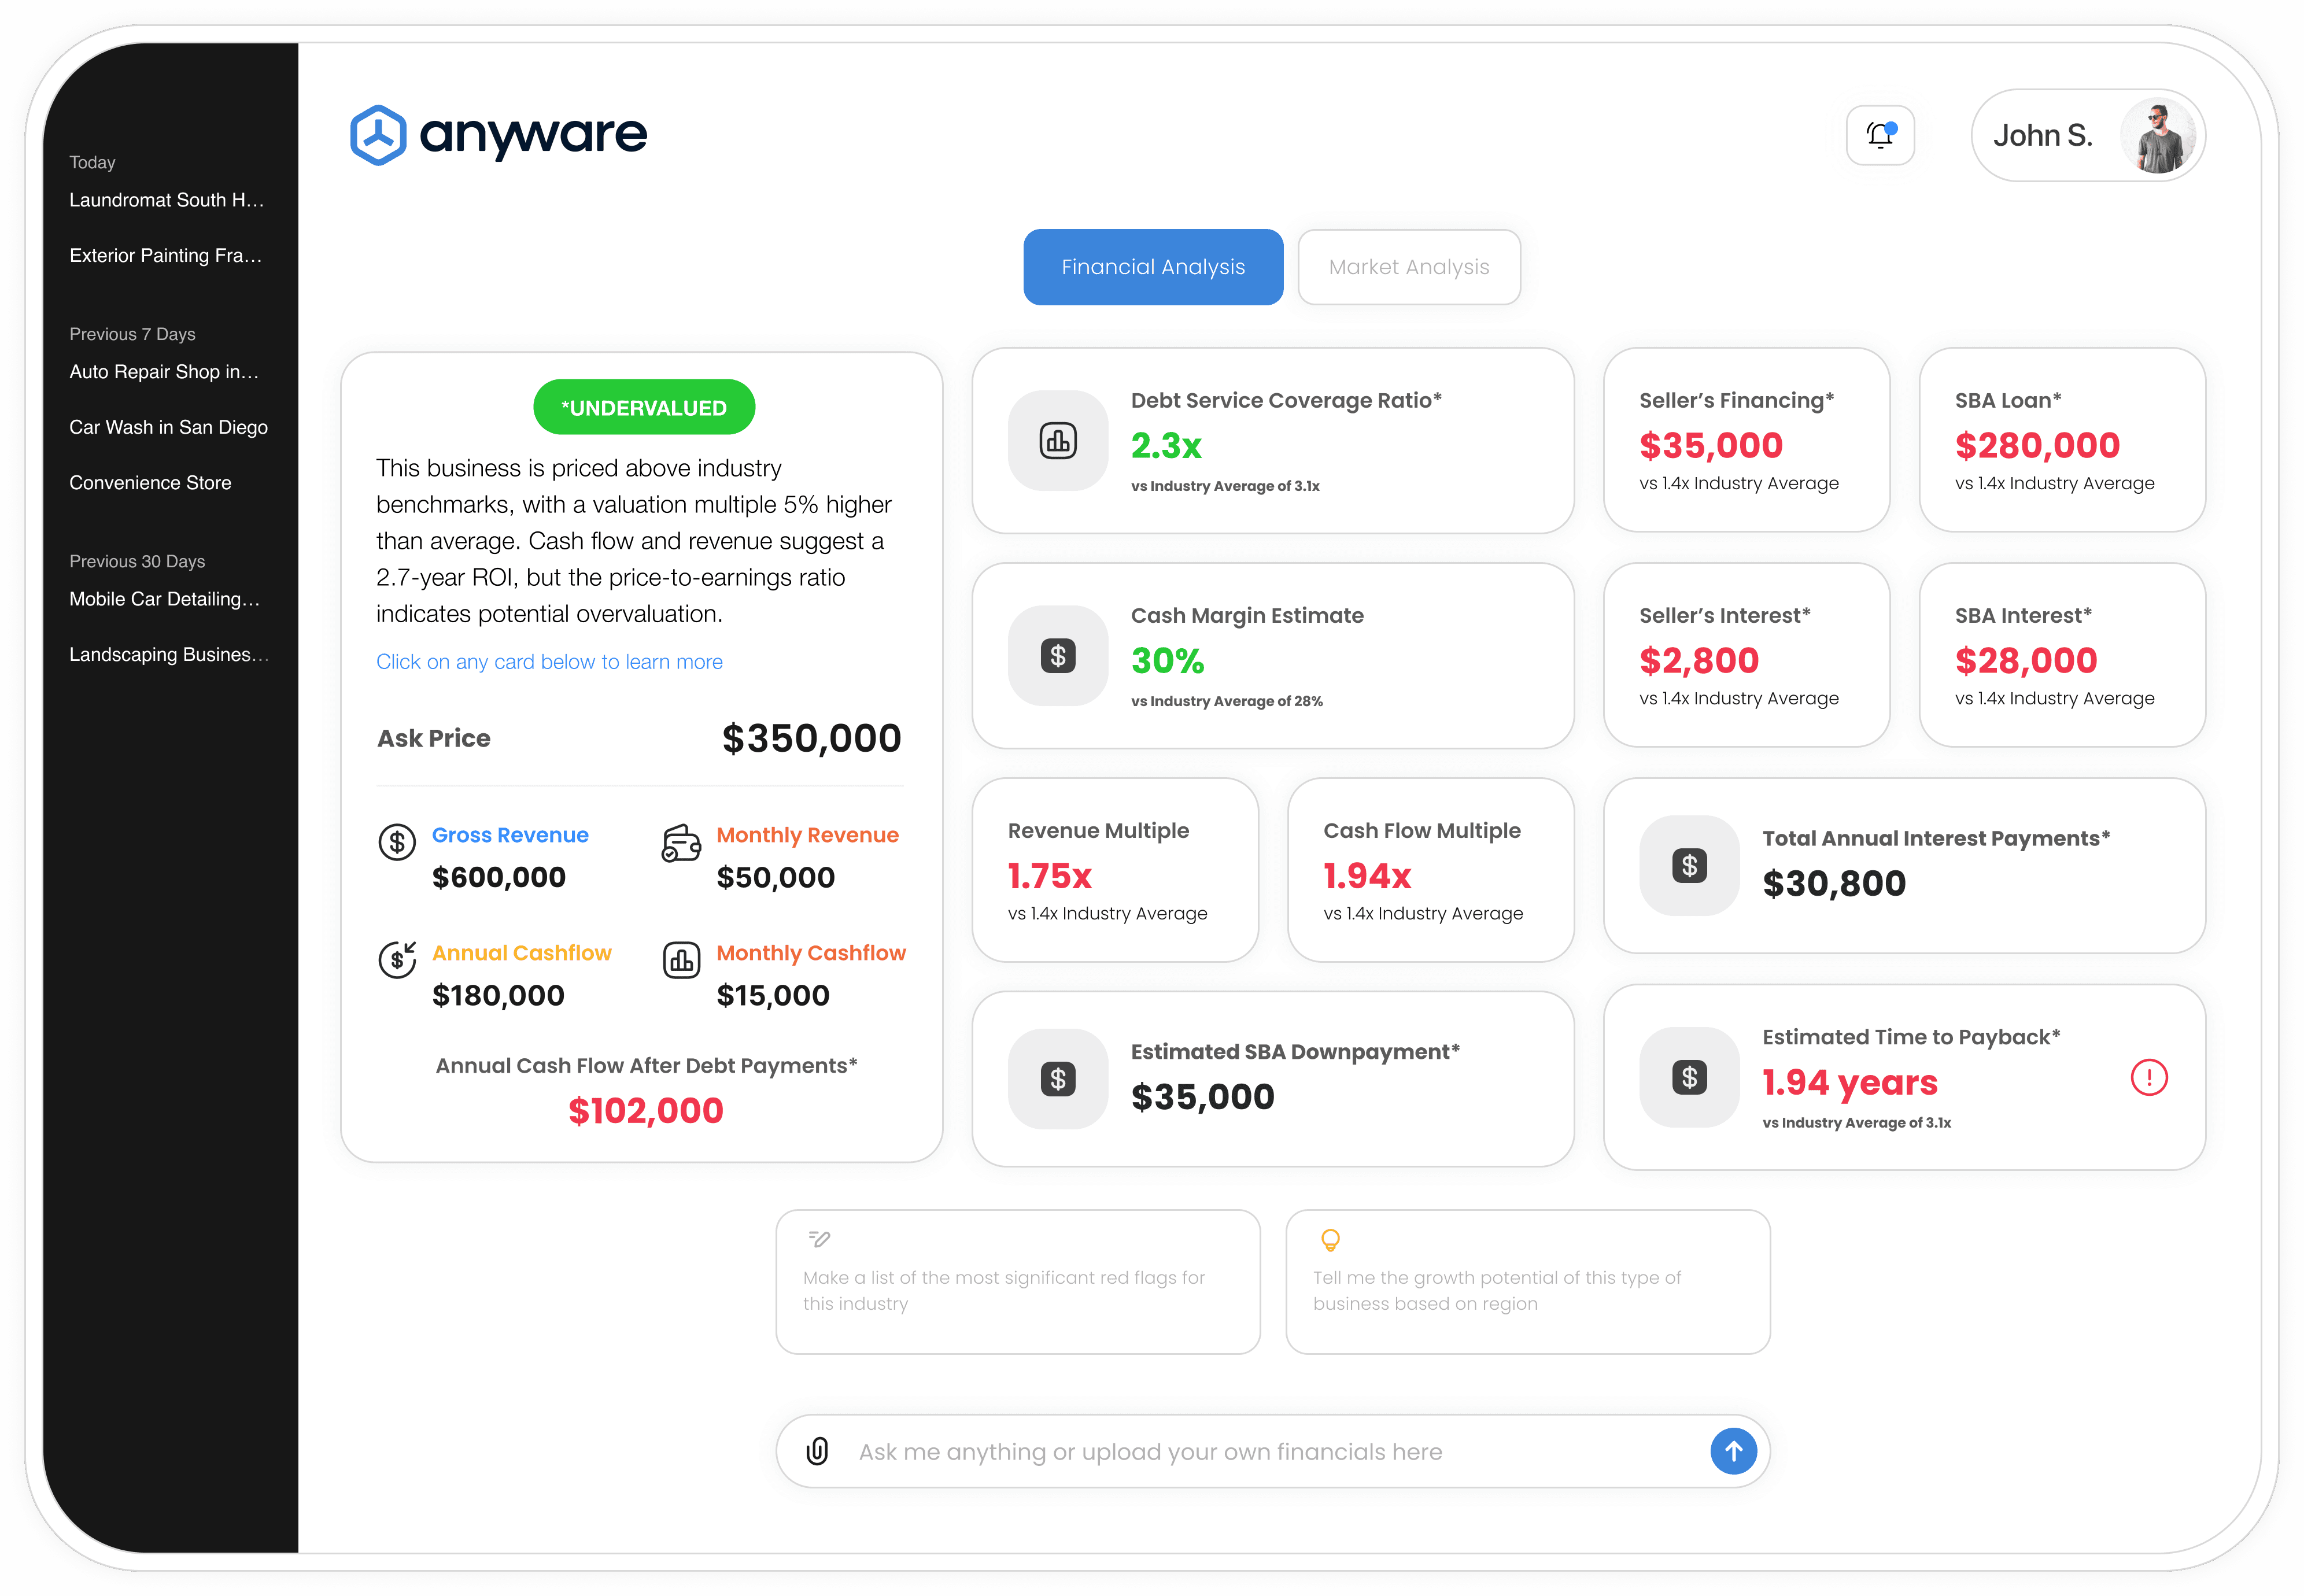Click the Annual Cash Flow After Debt Payments label
This screenshot has height=1596, width=2304.
point(646,1066)
